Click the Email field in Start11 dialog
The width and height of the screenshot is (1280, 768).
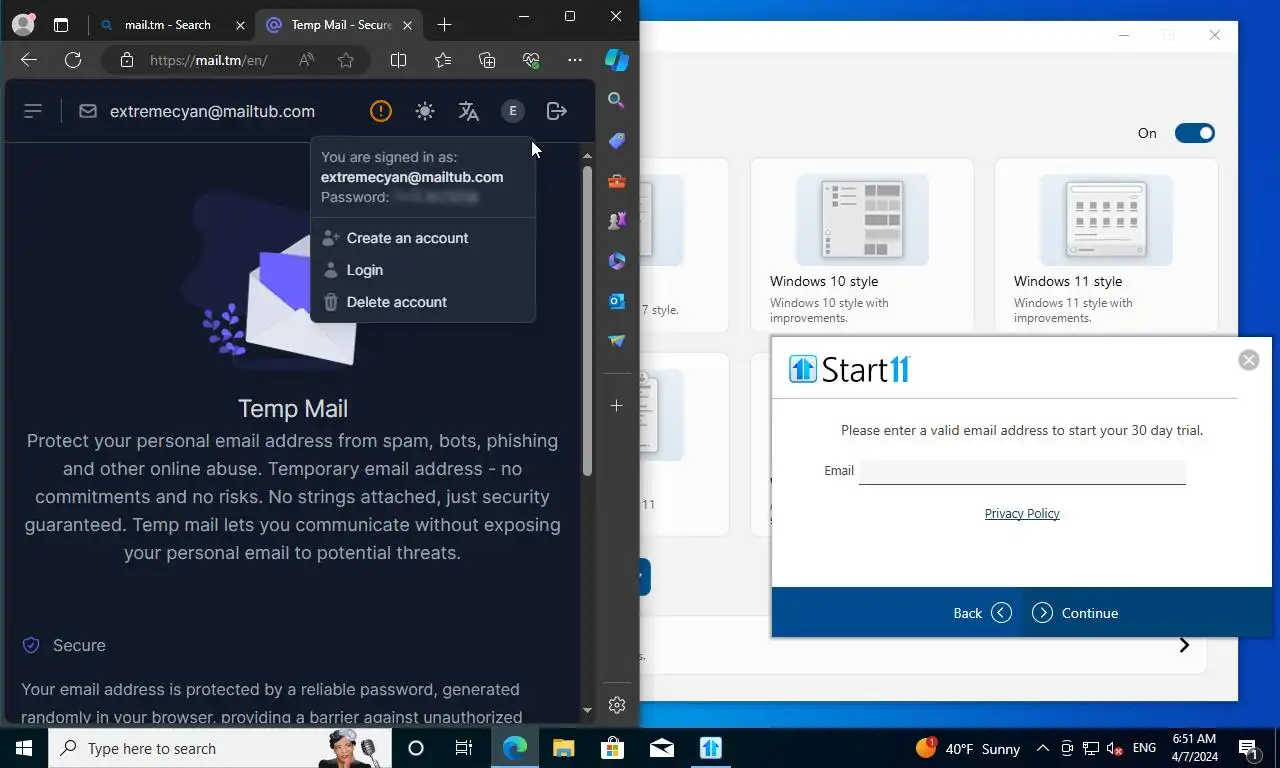click(x=1022, y=471)
